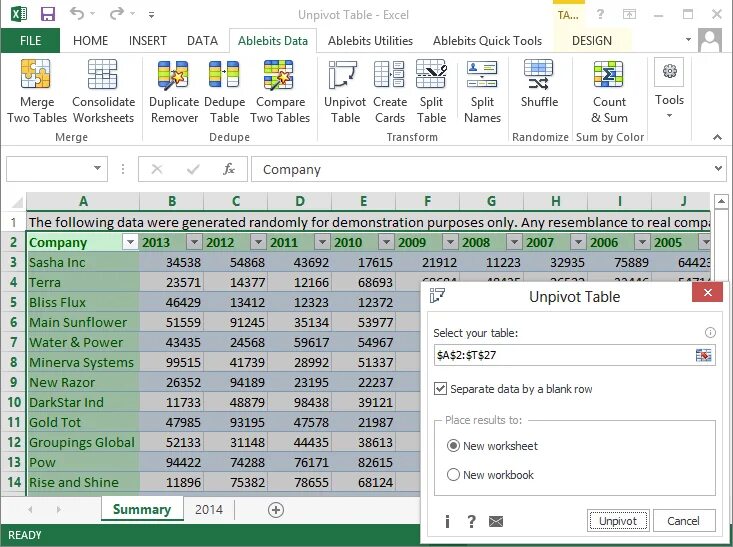The width and height of the screenshot is (733, 547).
Task: Open Count & Sum by color
Action: [609, 92]
